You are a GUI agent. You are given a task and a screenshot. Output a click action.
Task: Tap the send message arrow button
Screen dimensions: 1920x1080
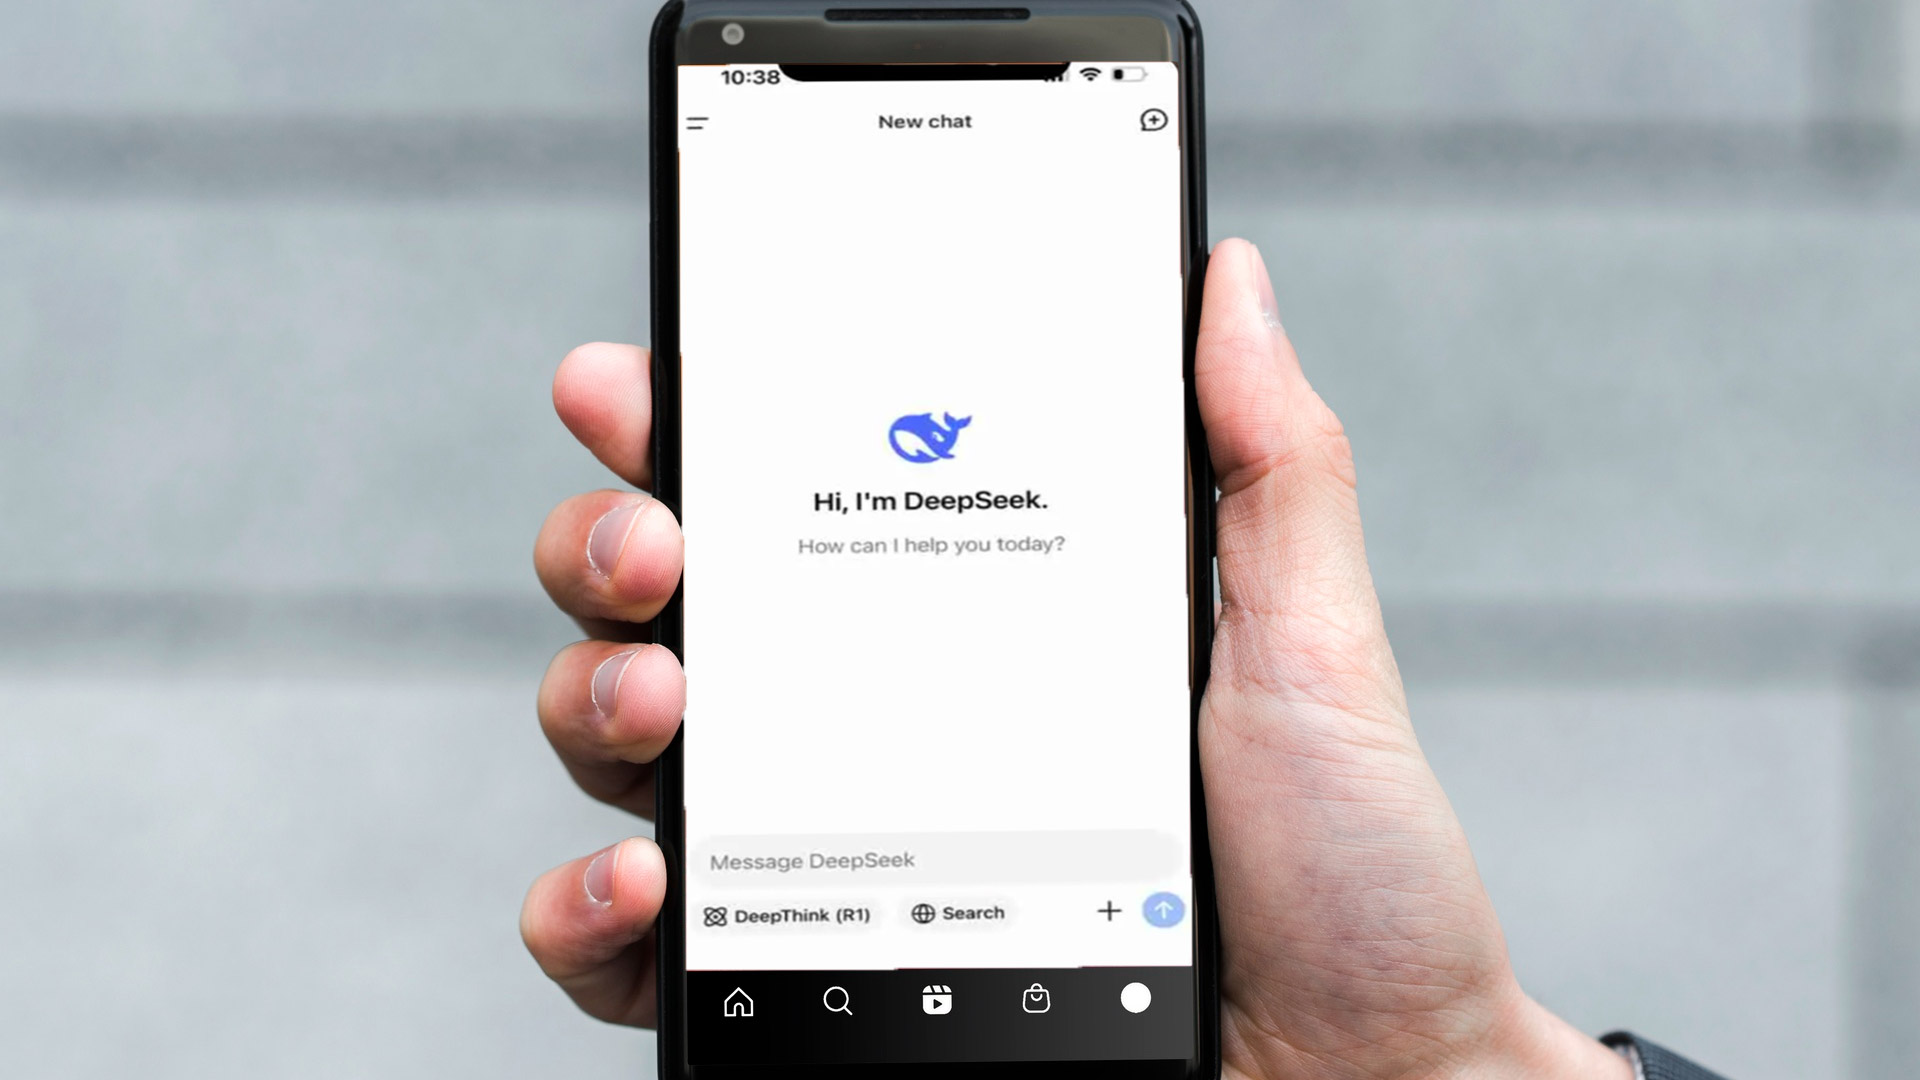click(1160, 913)
